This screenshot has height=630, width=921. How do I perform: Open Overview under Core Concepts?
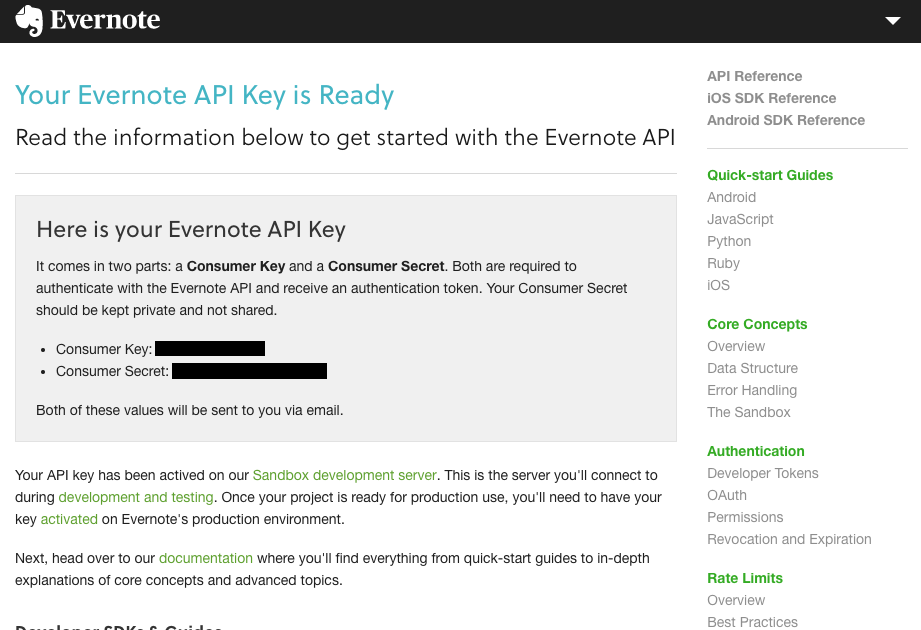pos(736,346)
